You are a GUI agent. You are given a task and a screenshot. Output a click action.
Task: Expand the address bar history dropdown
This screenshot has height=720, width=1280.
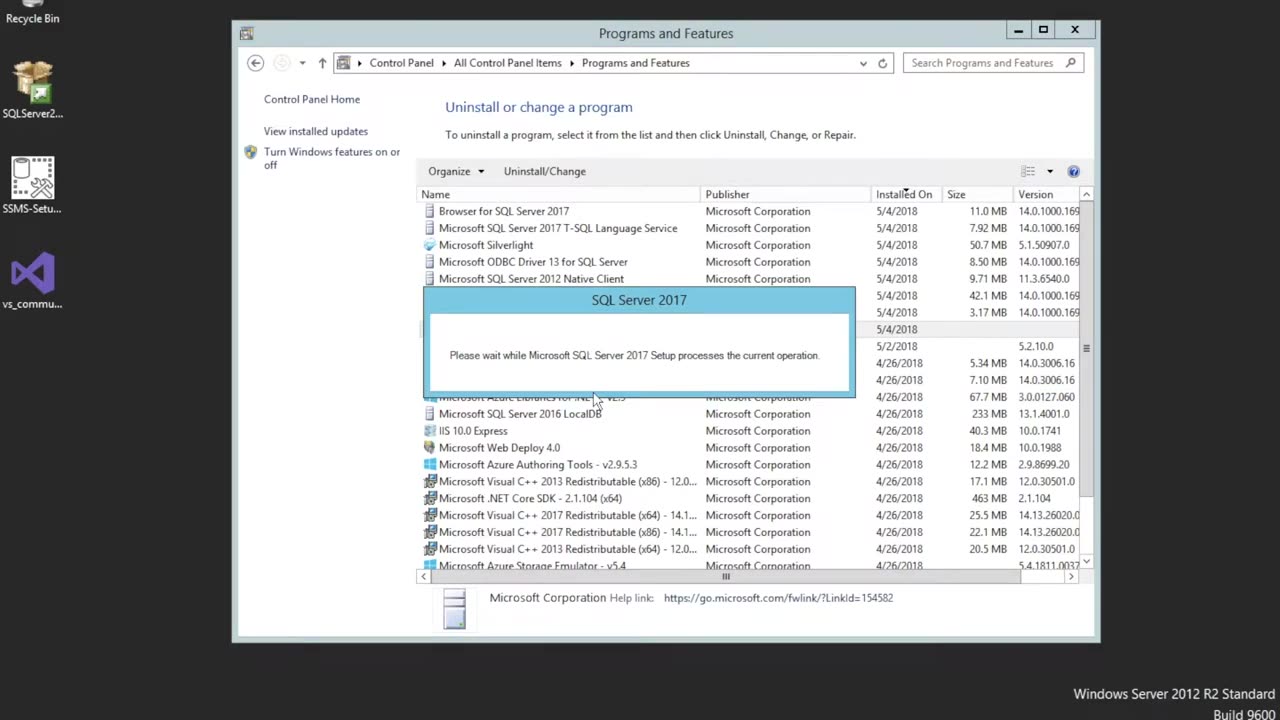tap(863, 63)
